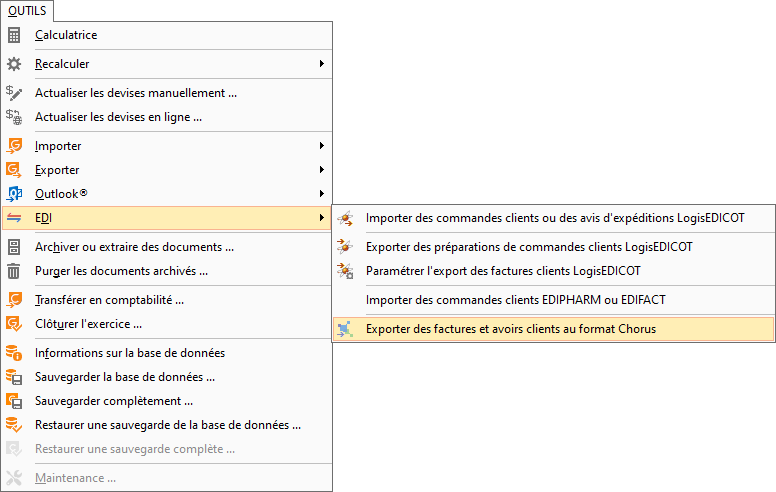Image resolution: width=776 pixels, height=492 pixels.
Task: Click the Chorus export icon in the submenu
Action: [x=345, y=329]
